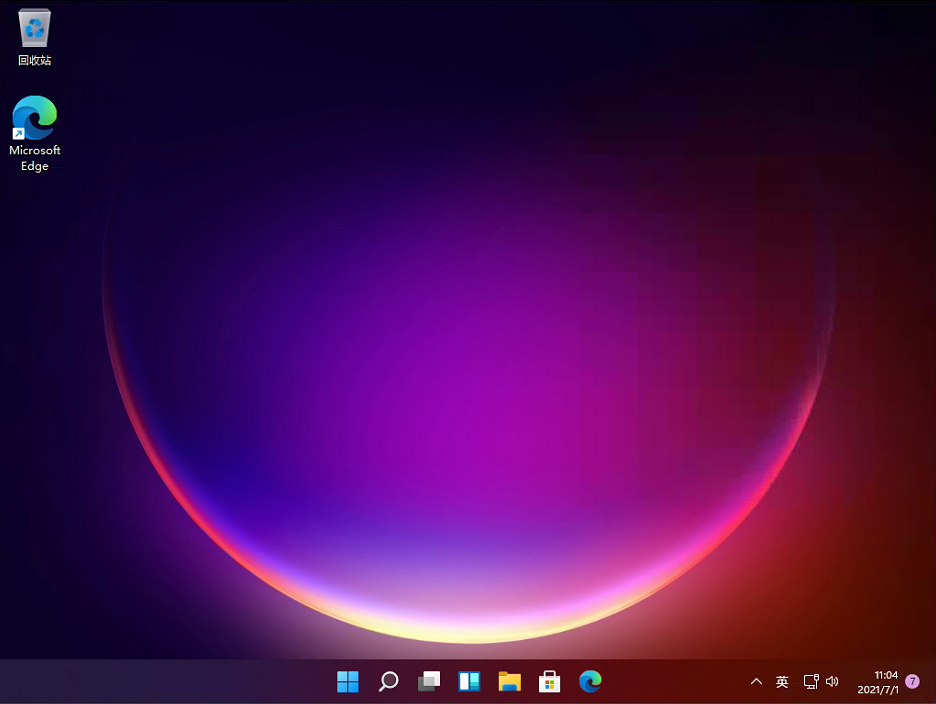The height and width of the screenshot is (704, 936).
Task: Click the 回收站 label text
Action: pos(35,61)
